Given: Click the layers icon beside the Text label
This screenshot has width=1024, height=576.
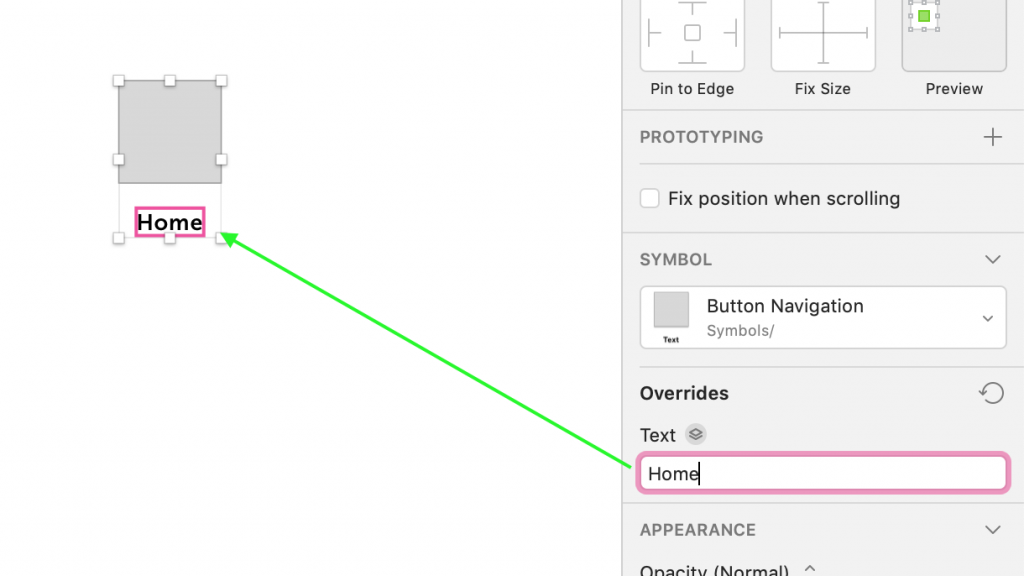Looking at the screenshot, I should pyautogui.click(x=694, y=434).
